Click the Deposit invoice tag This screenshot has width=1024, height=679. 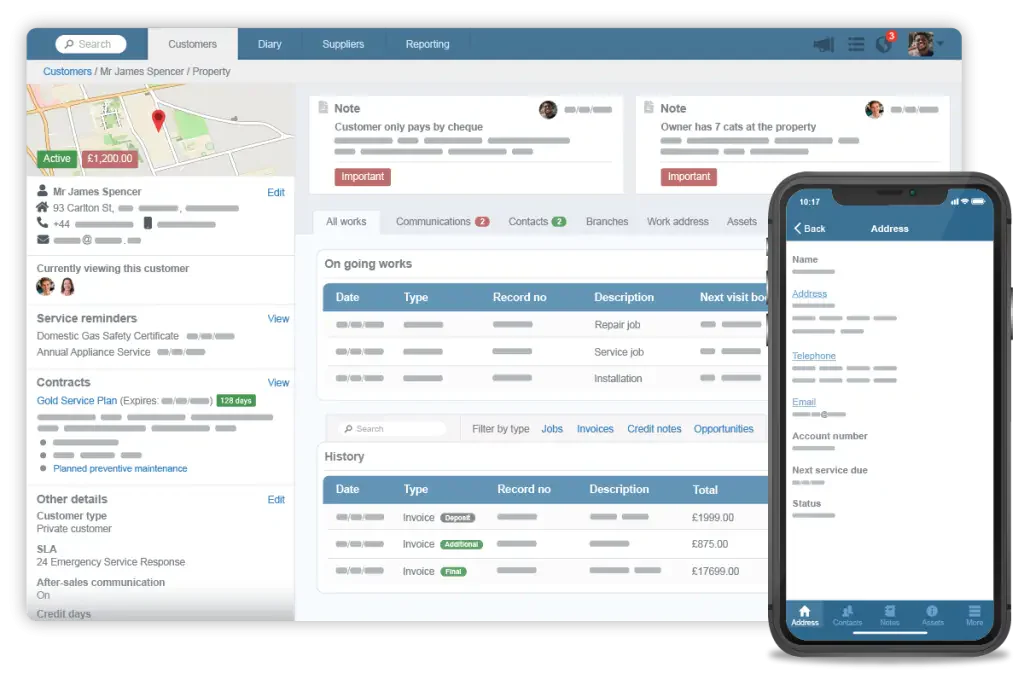pyautogui.click(x=457, y=518)
